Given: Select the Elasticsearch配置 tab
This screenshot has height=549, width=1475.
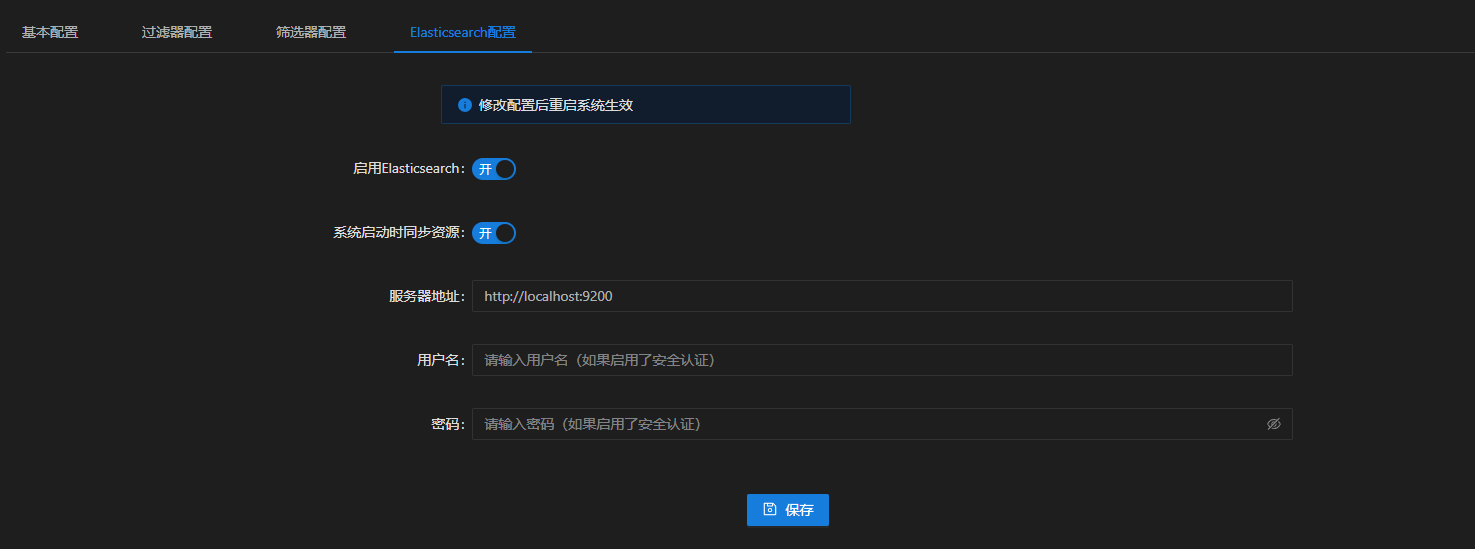Looking at the screenshot, I should 463,32.
